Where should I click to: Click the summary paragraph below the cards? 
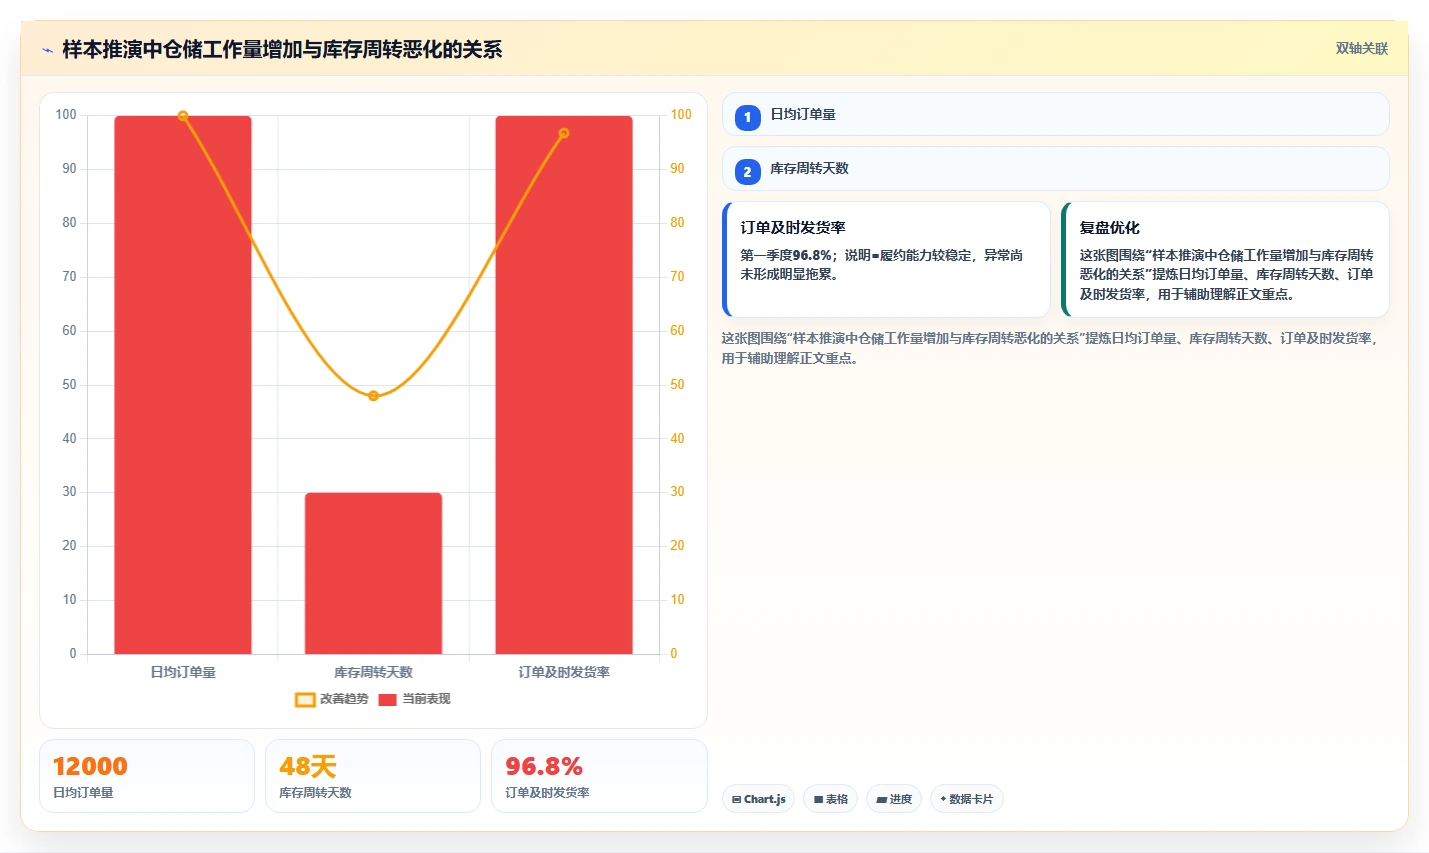coord(1050,348)
